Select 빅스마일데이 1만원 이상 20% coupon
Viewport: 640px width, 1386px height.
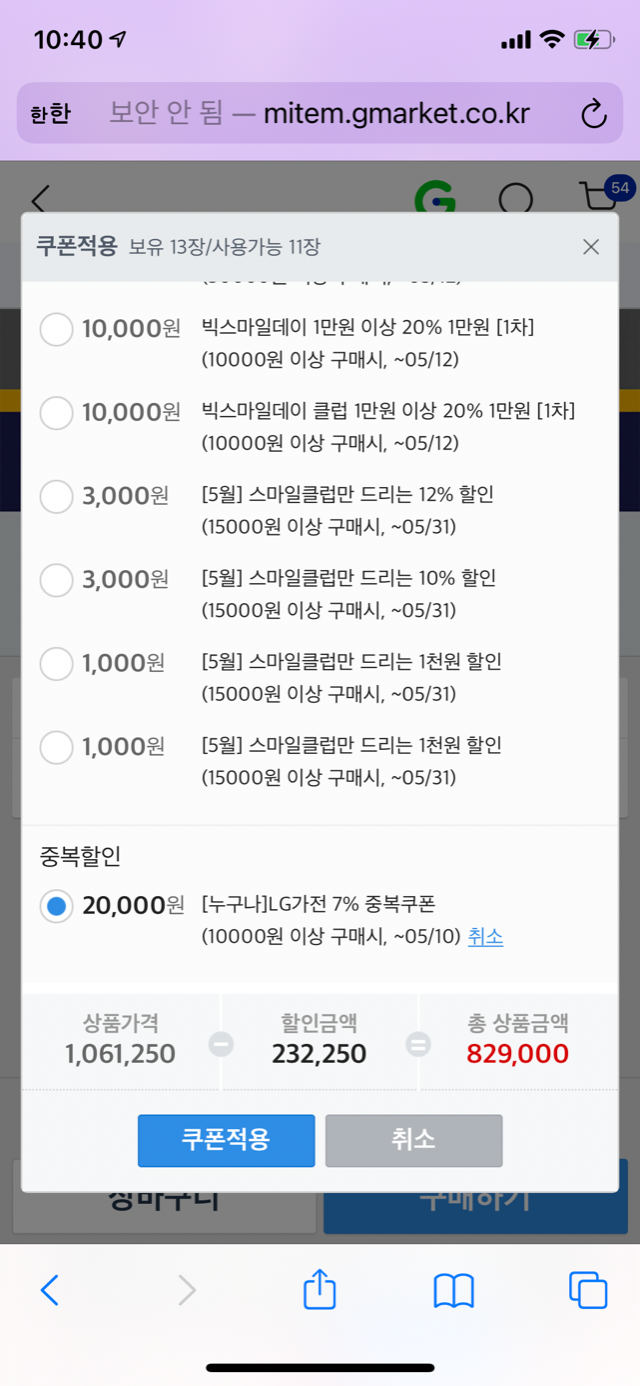56,329
